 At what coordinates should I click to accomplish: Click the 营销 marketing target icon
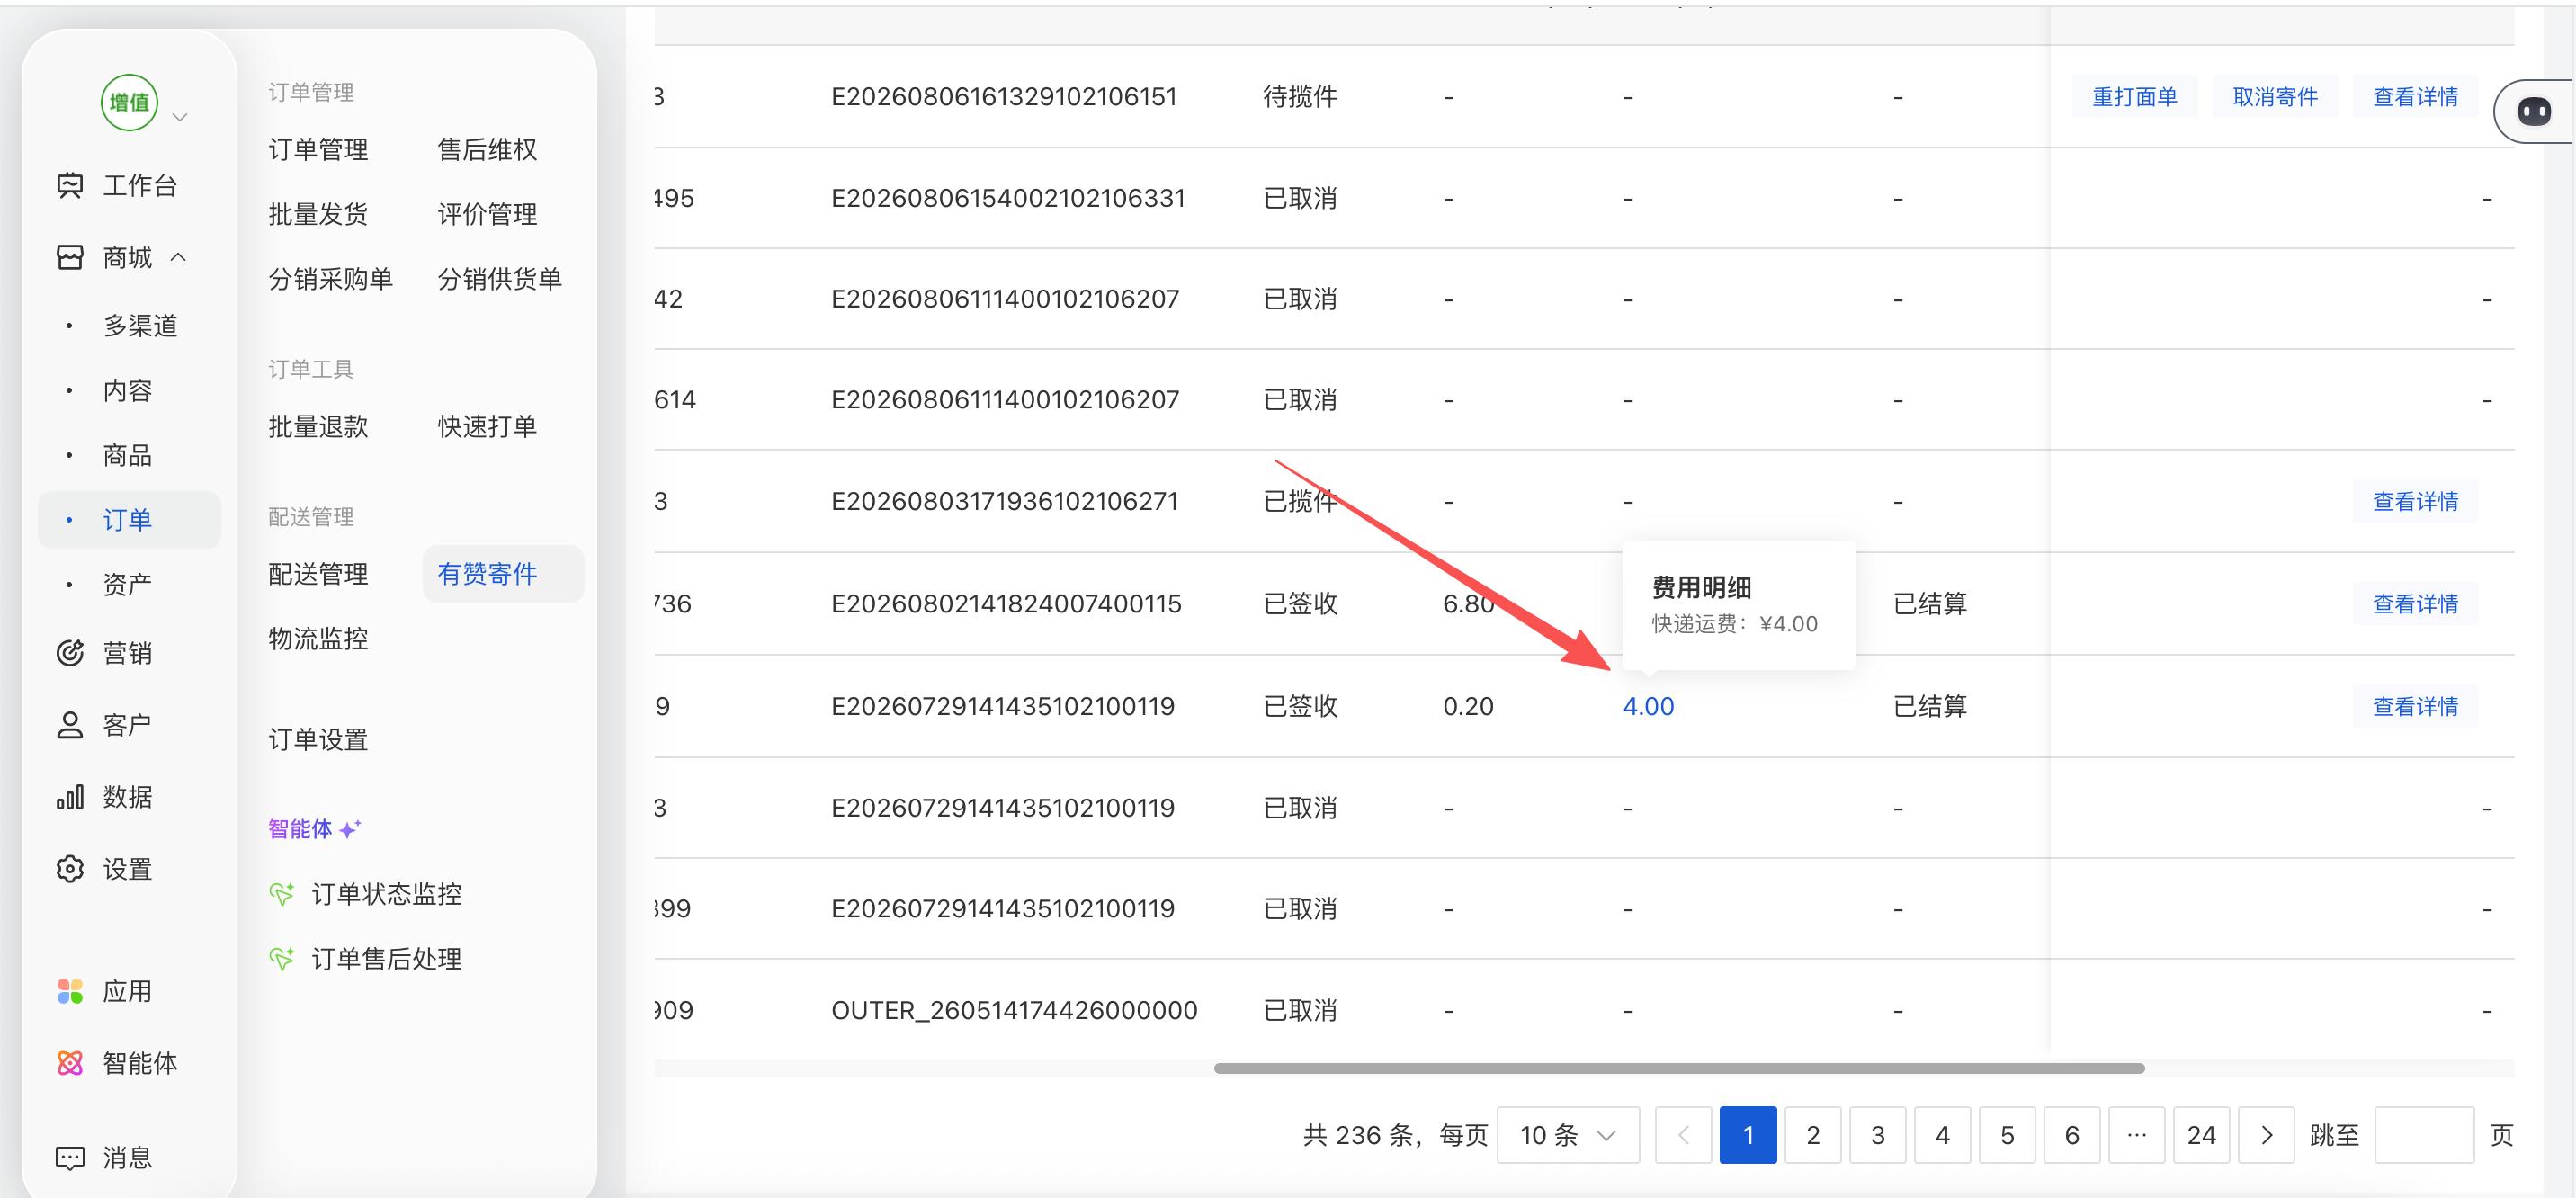pyautogui.click(x=70, y=653)
